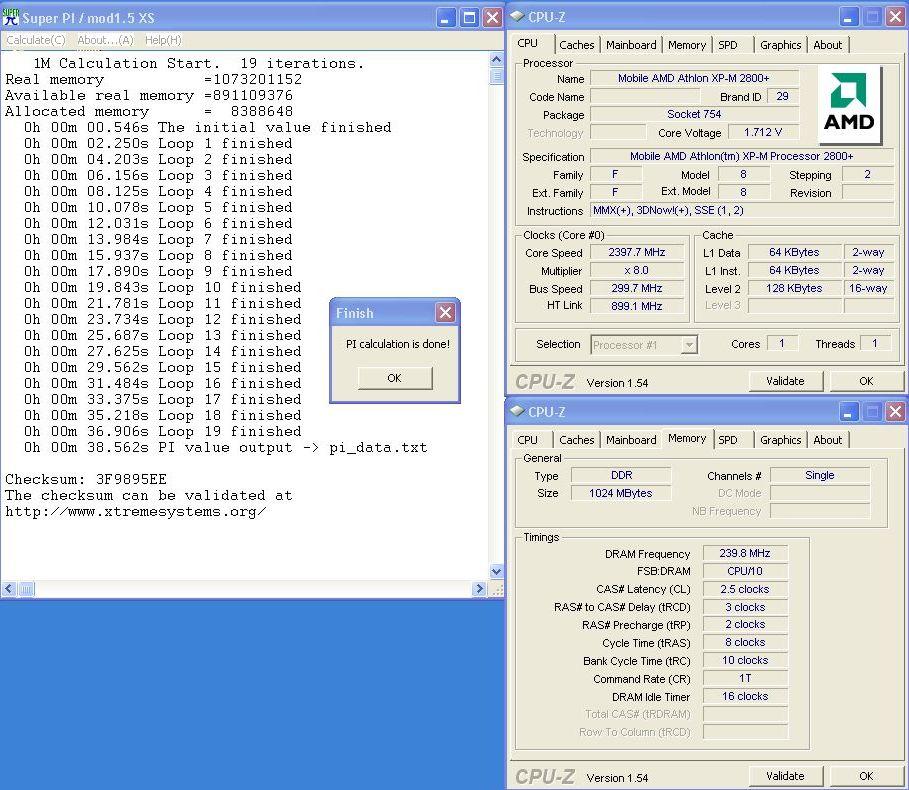Image resolution: width=909 pixels, height=790 pixels.
Task: Click the memory Size value 1024 MBytes
Action: click(621, 493)
